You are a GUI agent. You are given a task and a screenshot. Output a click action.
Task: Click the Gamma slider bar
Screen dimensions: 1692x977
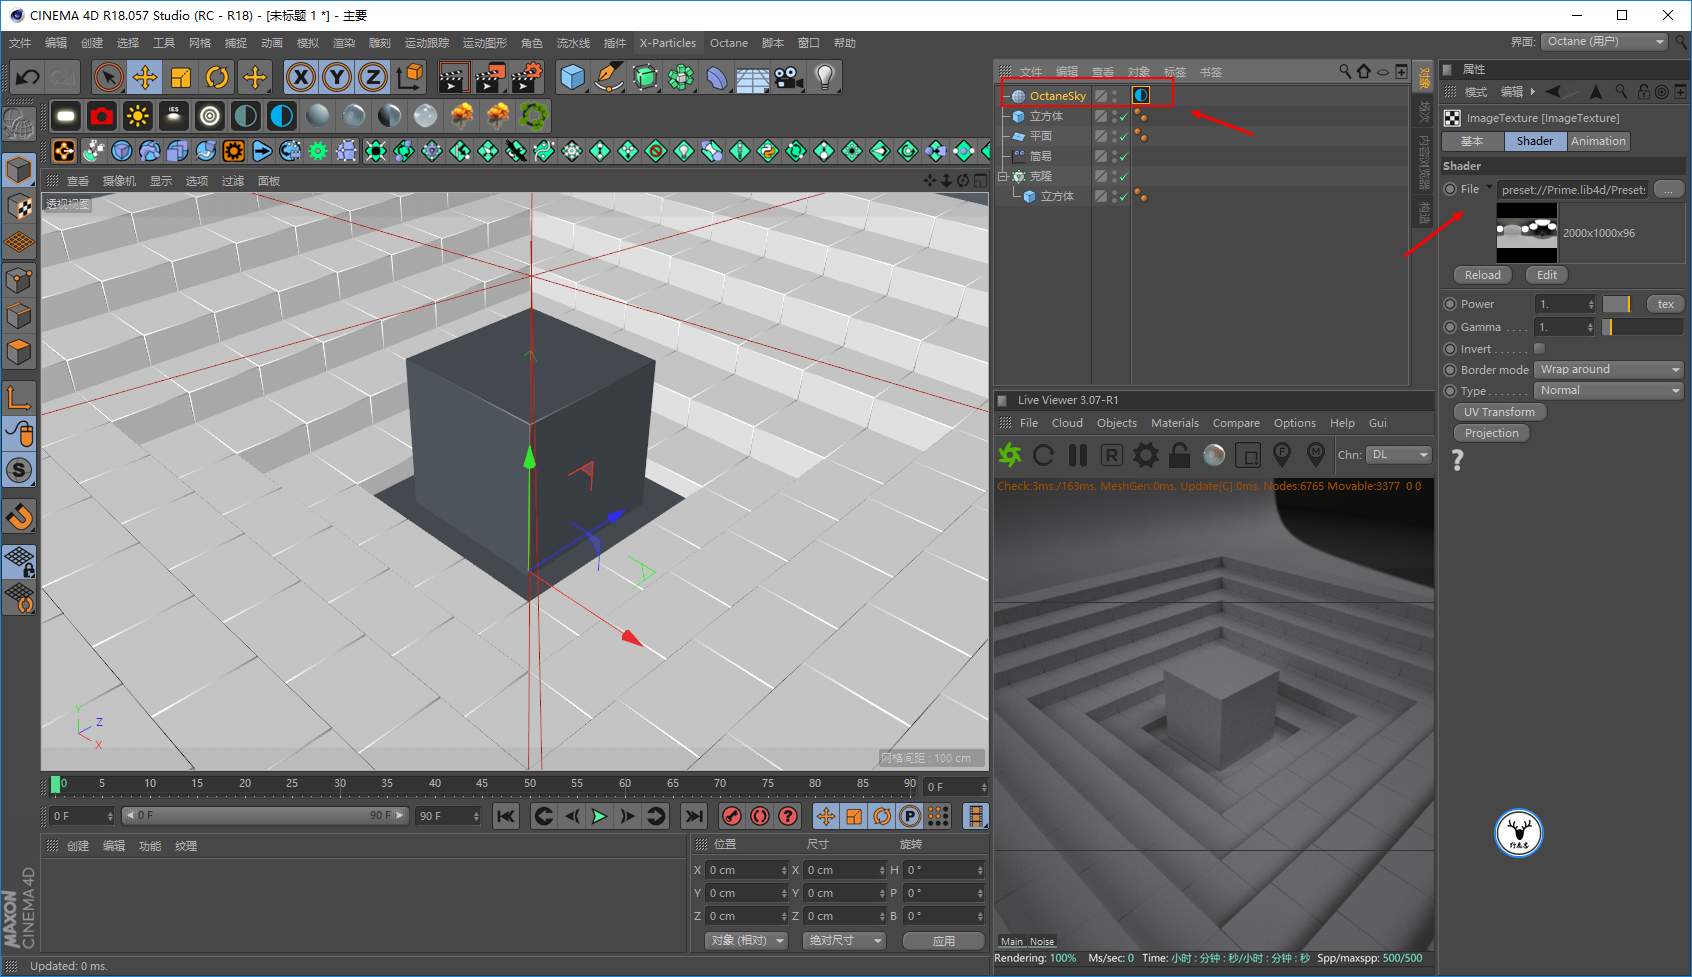1643,327
